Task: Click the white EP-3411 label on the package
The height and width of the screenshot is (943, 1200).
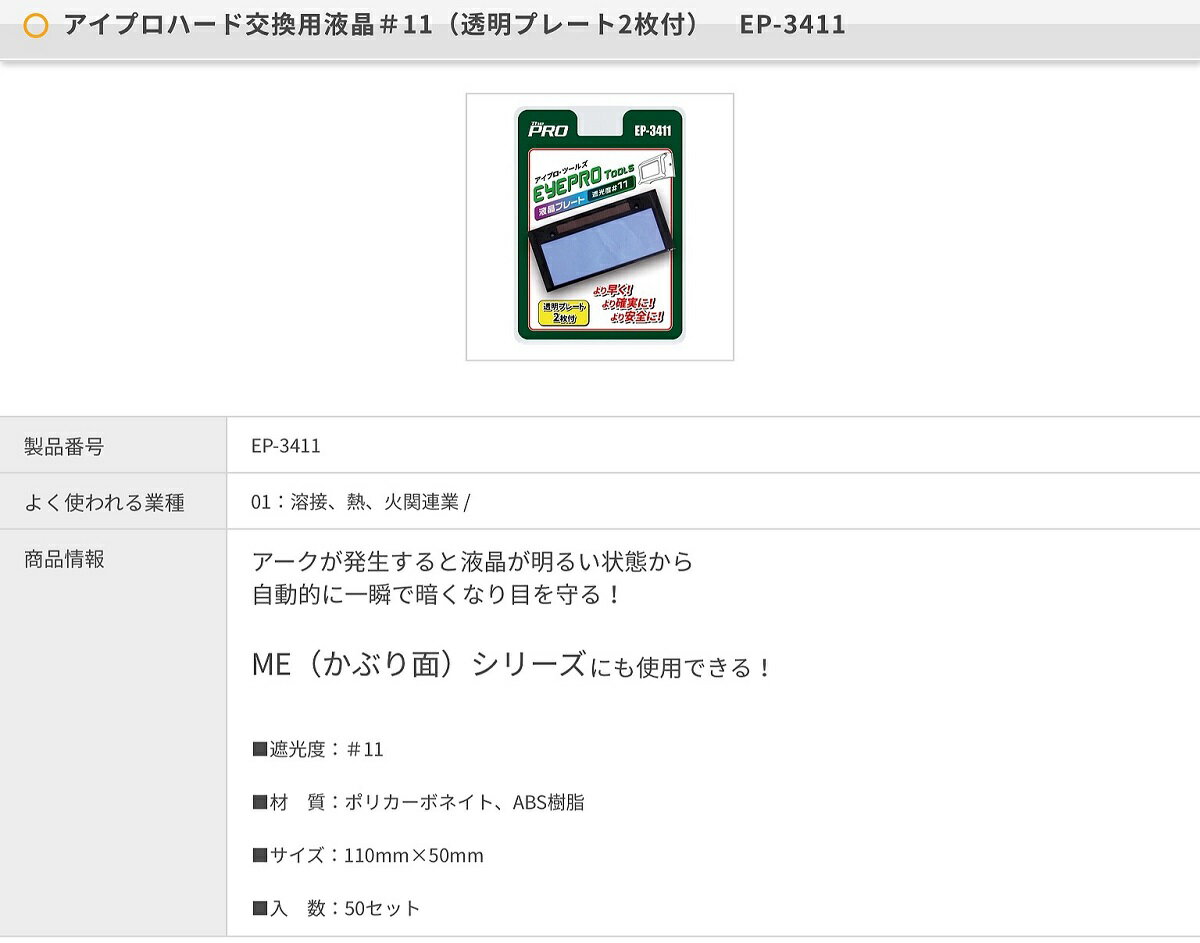Action: pos(651,129)
